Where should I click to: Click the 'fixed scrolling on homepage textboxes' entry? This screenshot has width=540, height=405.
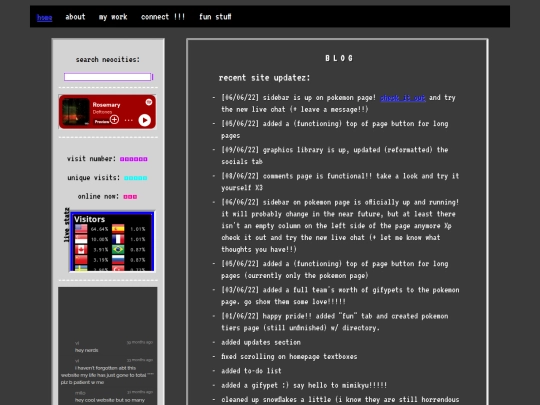click(x=289, y=356)
